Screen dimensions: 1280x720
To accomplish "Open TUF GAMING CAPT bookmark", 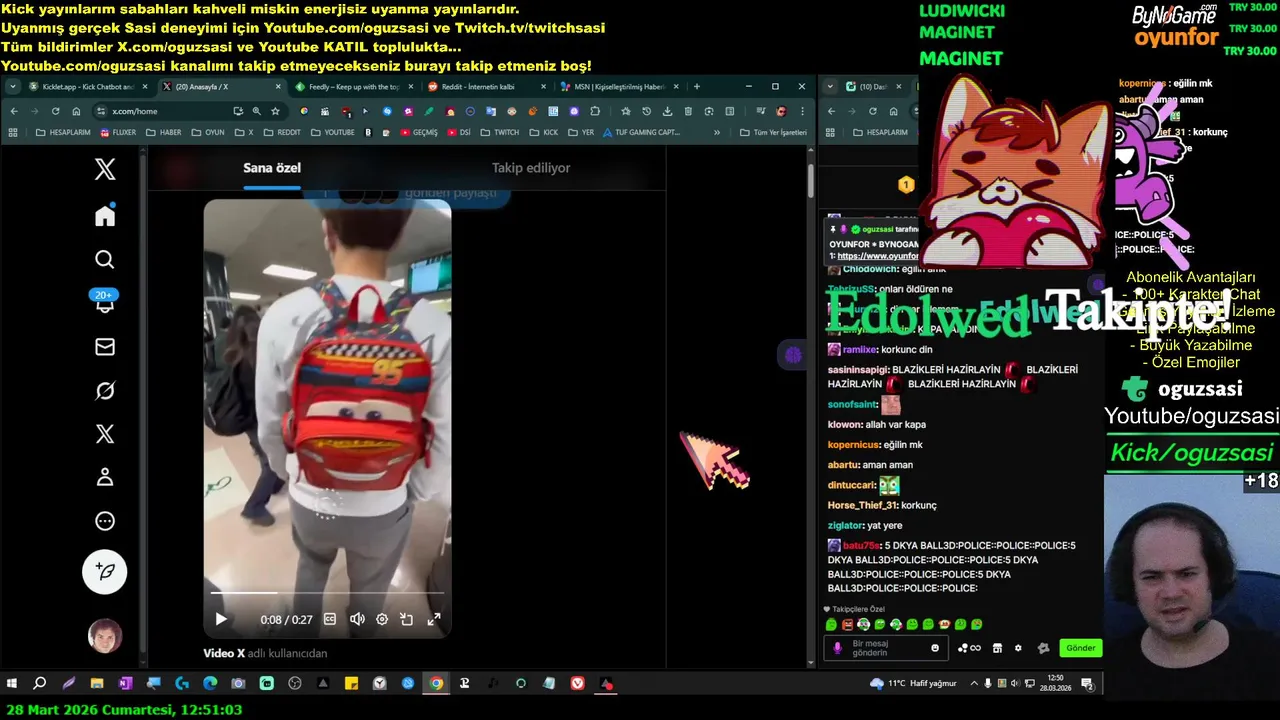I will (x=641, y=132).
